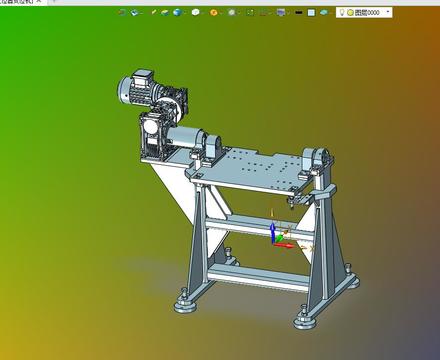Toggle the yellow circle layer status icon
This screenshot has height=360, width=440.
point(350,13)
